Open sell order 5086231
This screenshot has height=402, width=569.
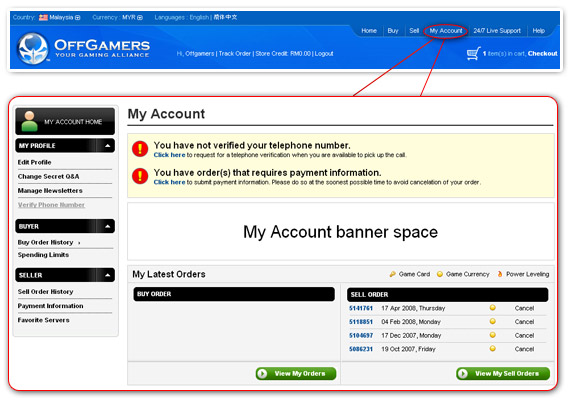pyautogui.click(x=361, y=349)
